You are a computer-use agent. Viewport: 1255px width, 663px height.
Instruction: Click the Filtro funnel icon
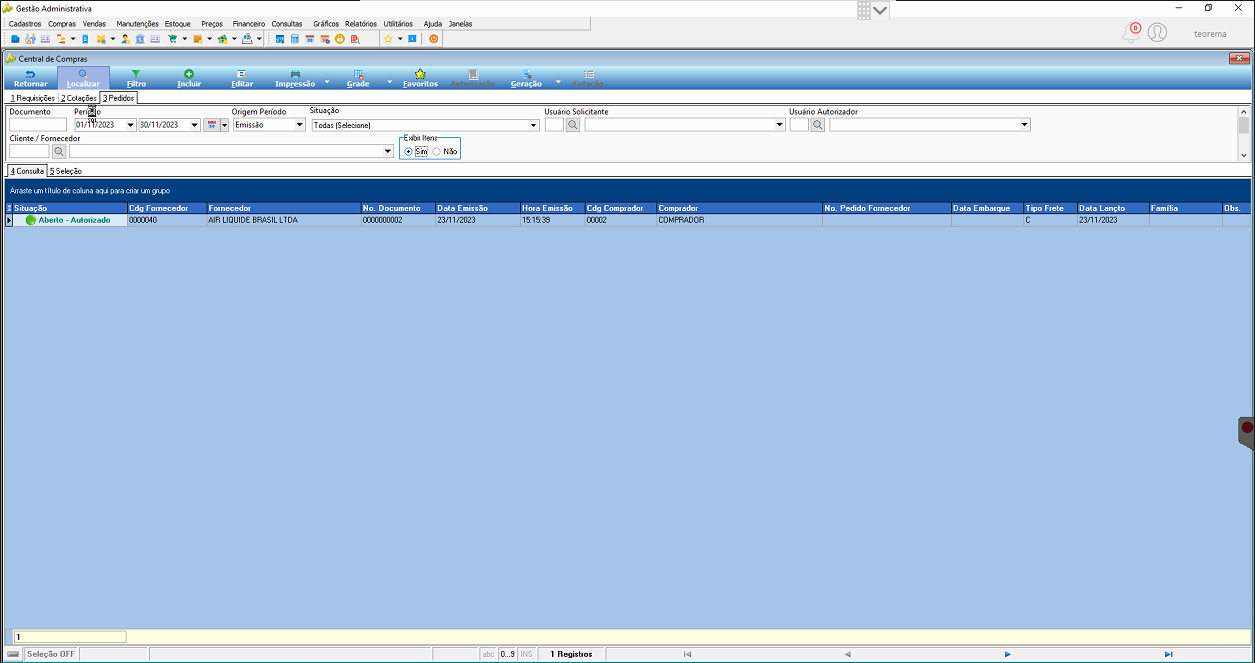click(136, 74)
